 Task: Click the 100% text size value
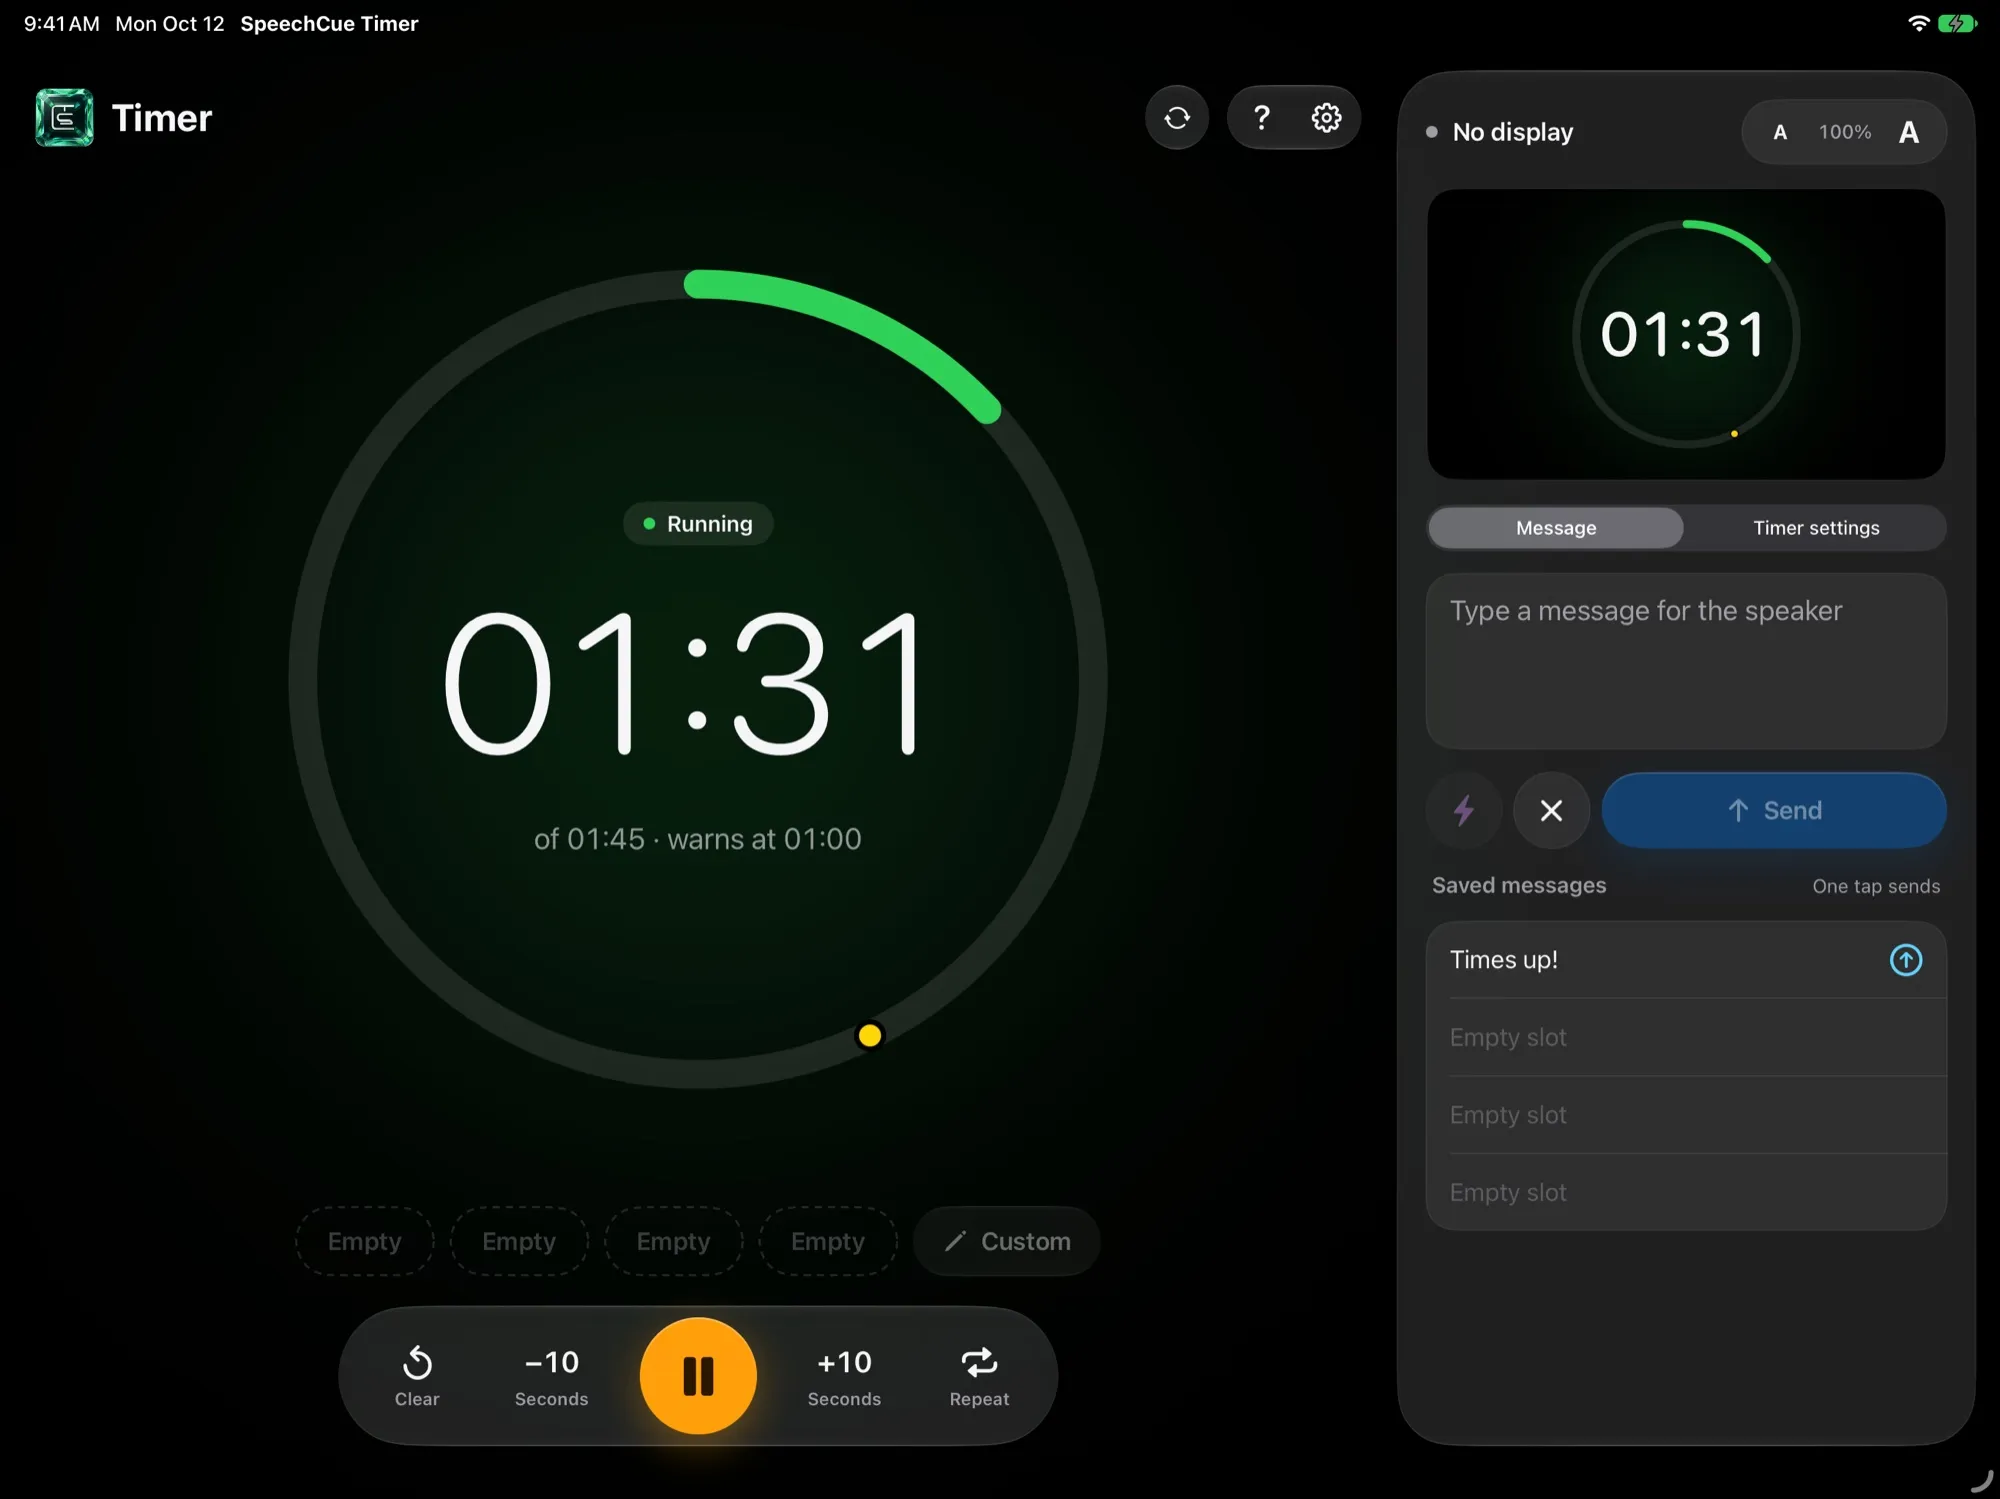pyautogui.click(x=1844, y=132)
